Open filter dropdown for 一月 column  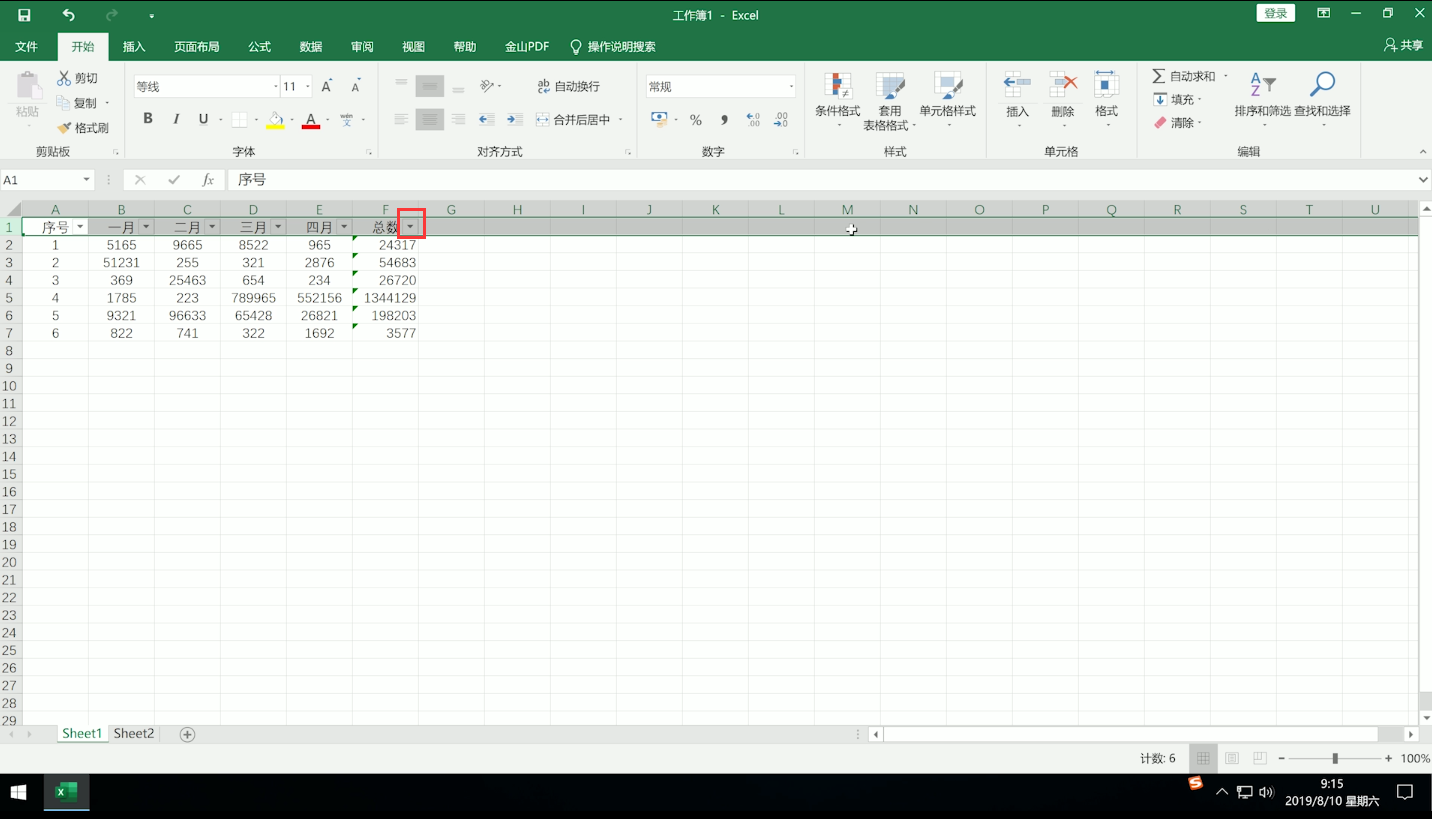pyautogui.click(x=146, y=227)
